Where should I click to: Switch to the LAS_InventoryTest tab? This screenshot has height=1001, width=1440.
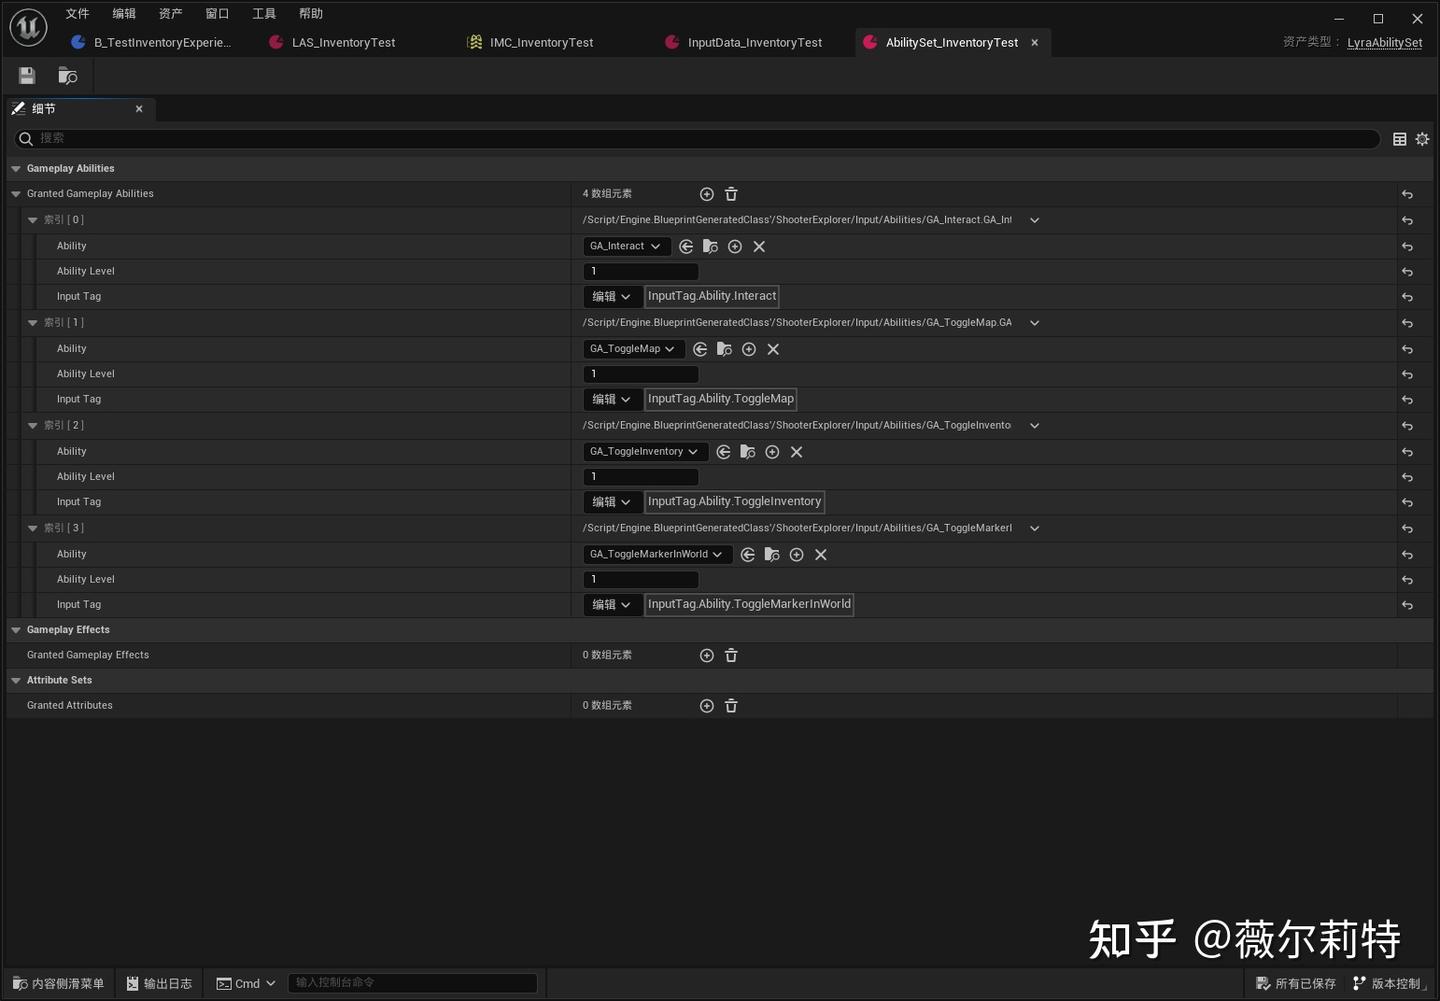coord(342,42)
